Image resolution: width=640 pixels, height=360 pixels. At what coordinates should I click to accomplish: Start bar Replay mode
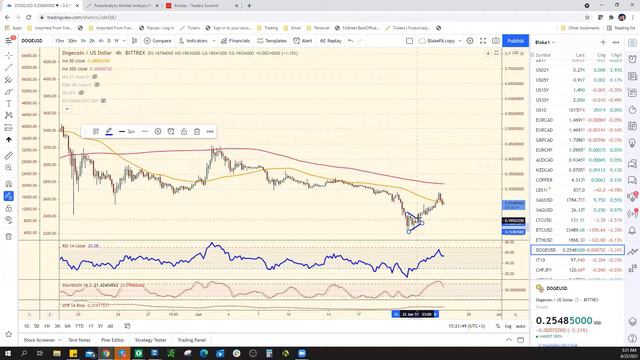pos(331,41)
